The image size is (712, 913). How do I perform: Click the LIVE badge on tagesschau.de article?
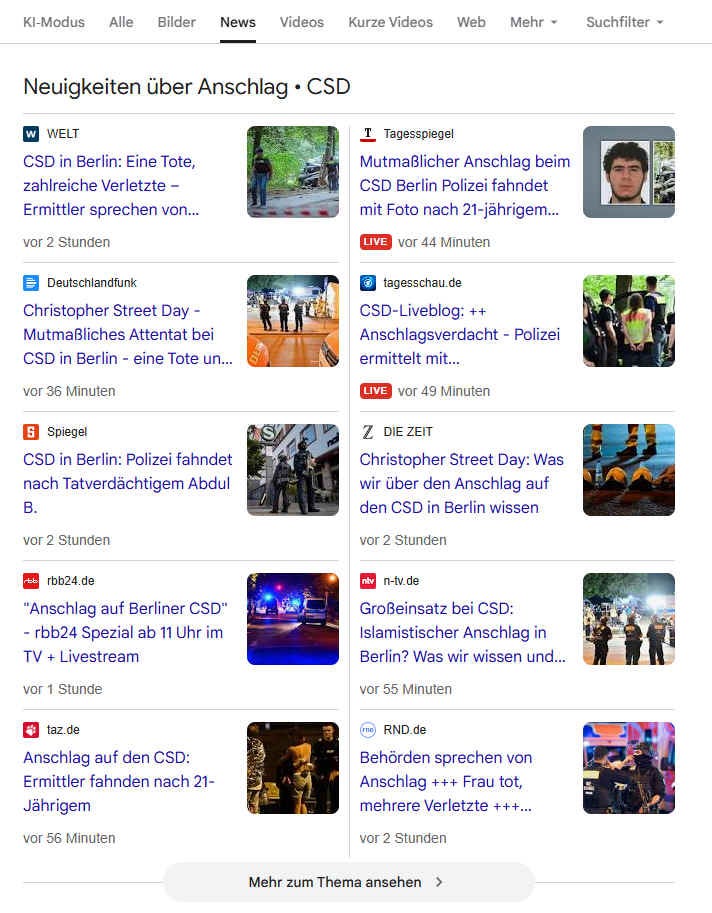coord(376,391)
